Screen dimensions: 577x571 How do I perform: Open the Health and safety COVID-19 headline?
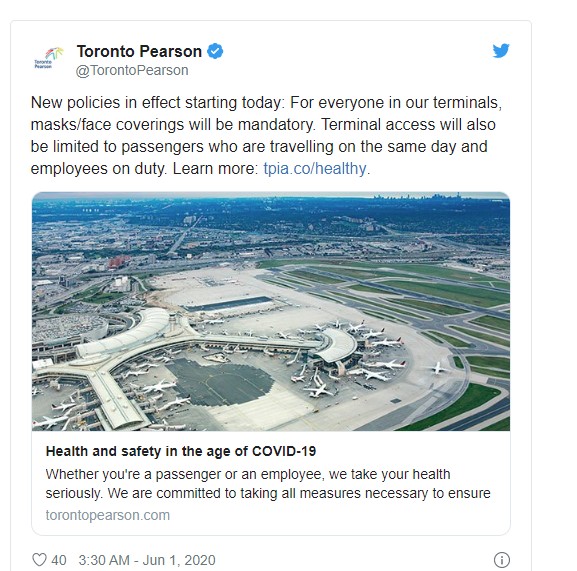coord(181,451)
